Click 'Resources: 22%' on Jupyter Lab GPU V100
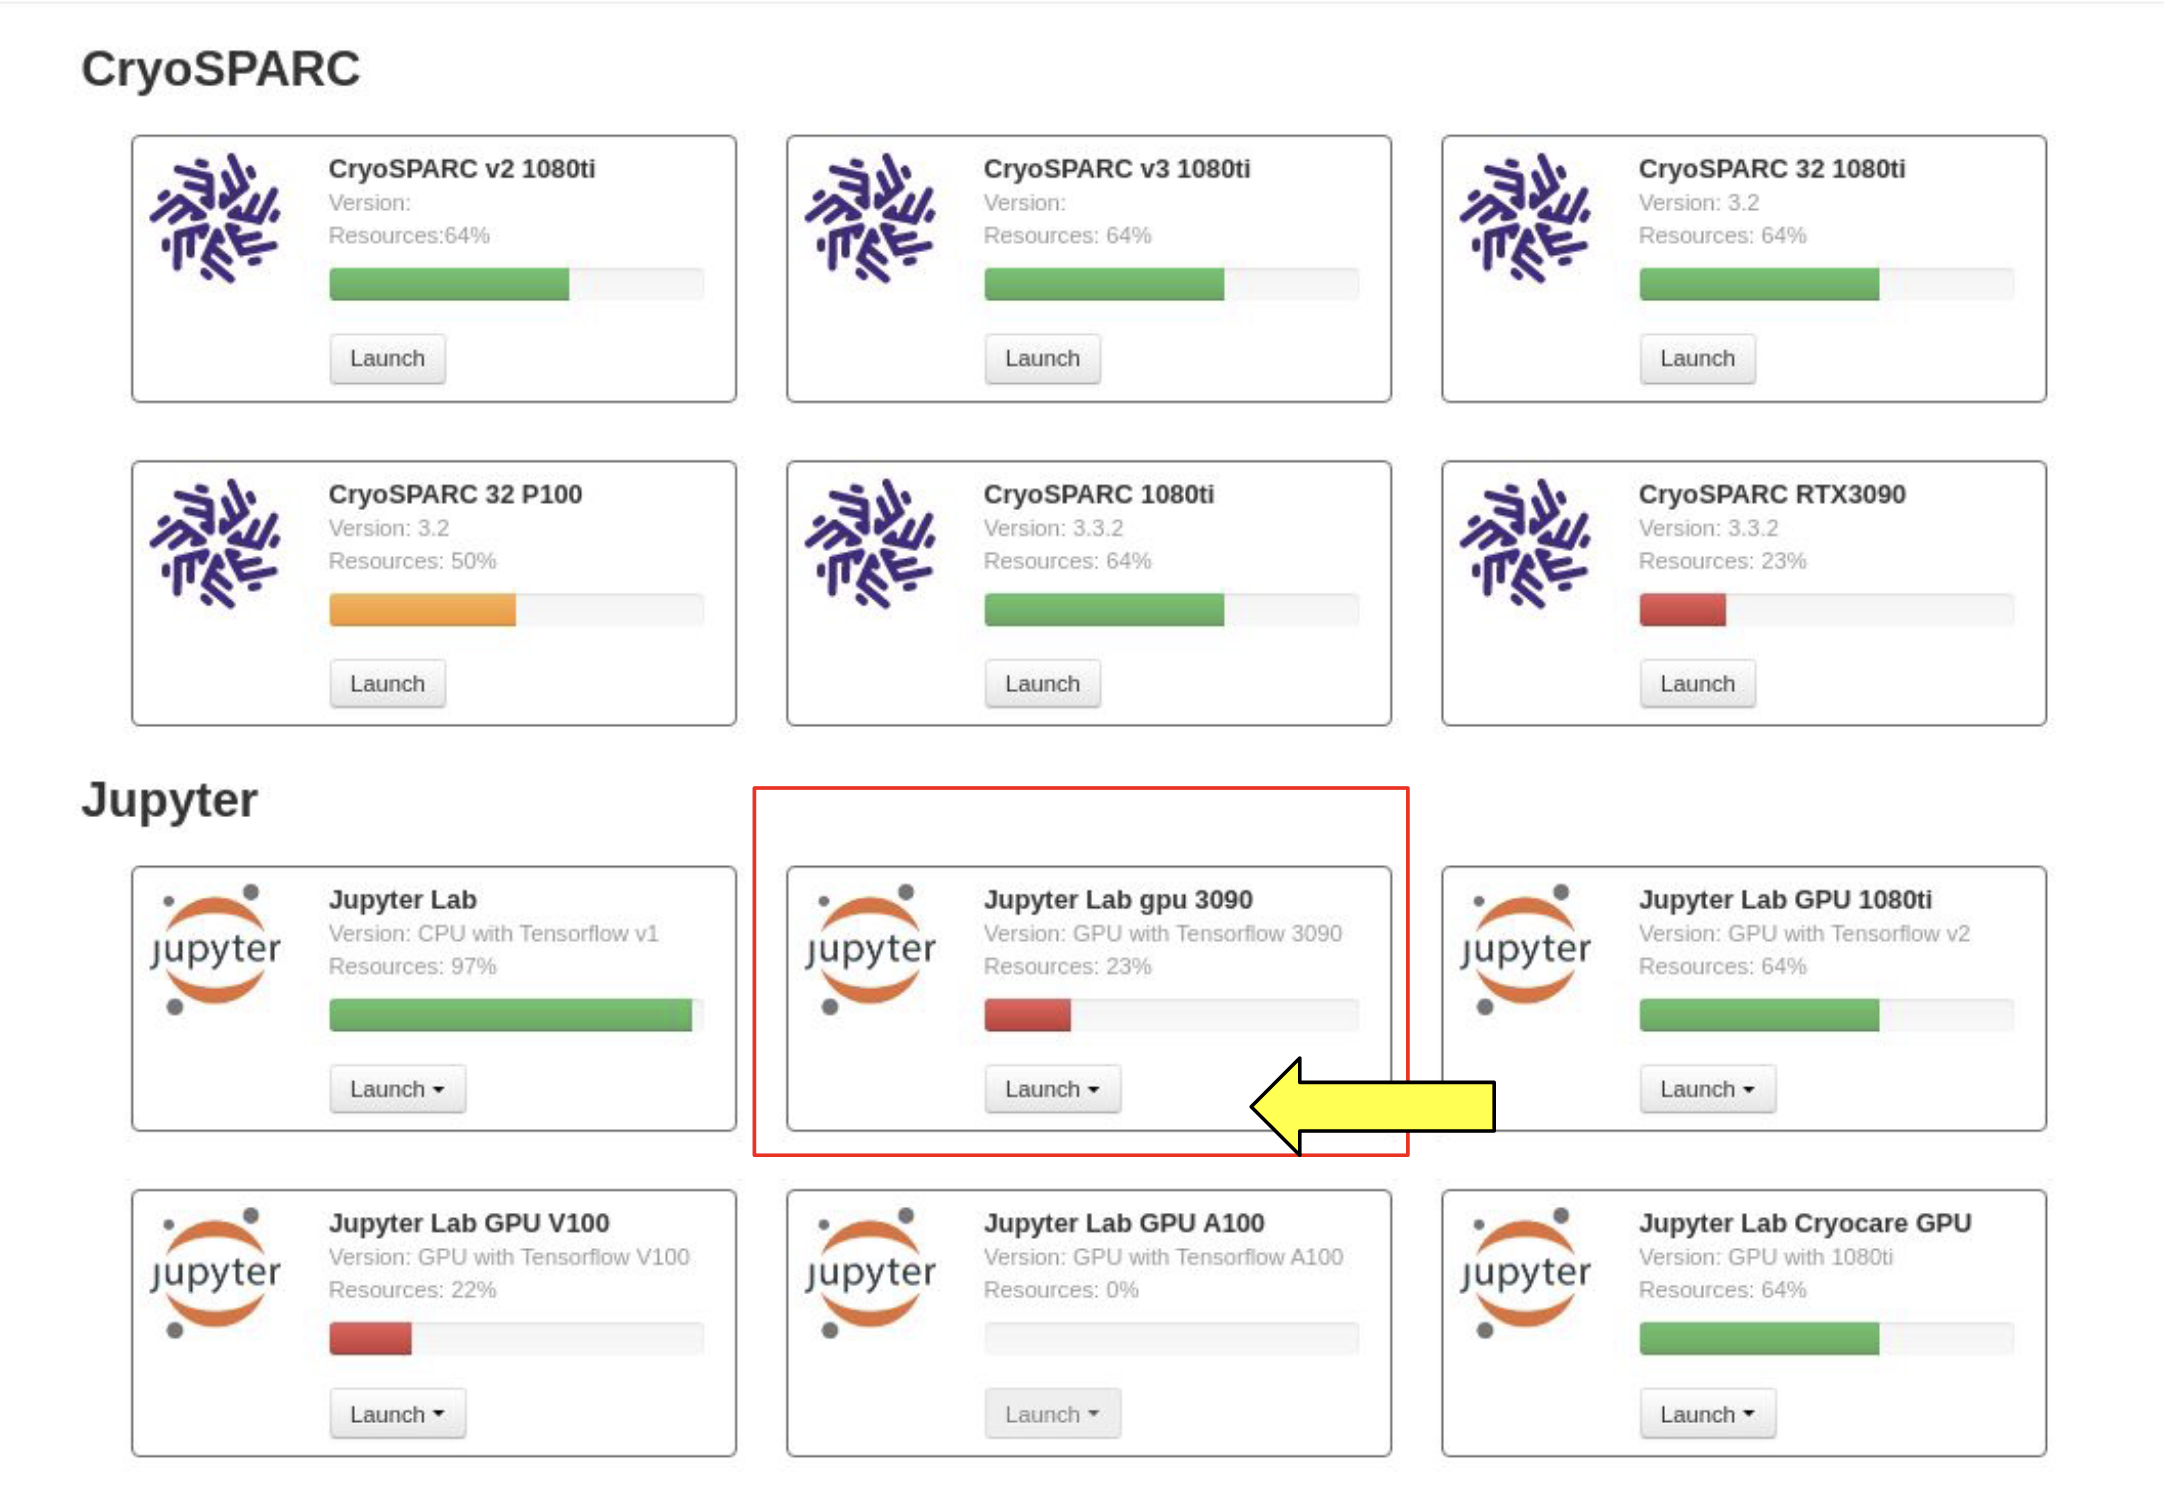This screenshot has height=1486, width=2180. 413,1290
